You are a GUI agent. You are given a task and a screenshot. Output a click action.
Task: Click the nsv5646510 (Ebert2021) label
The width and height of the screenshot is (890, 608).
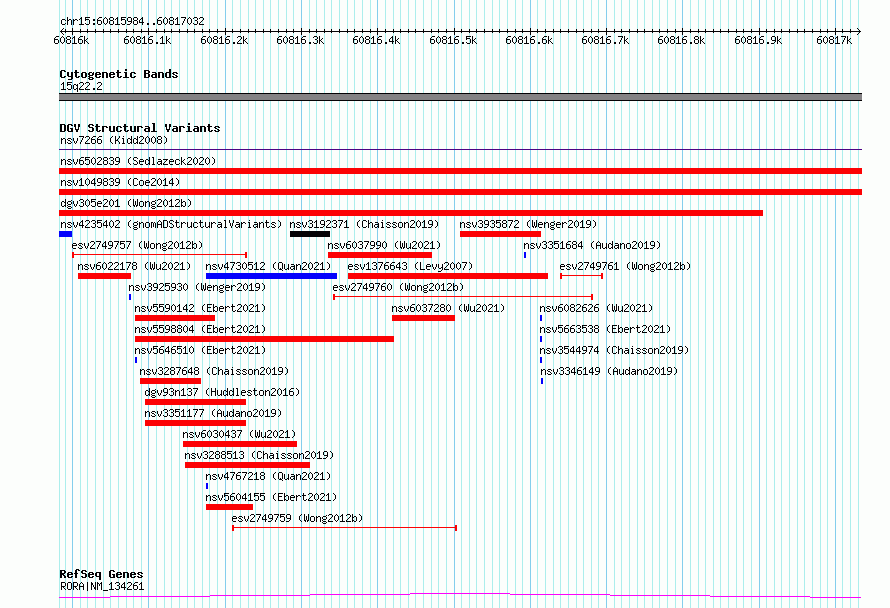pos(200,350)
